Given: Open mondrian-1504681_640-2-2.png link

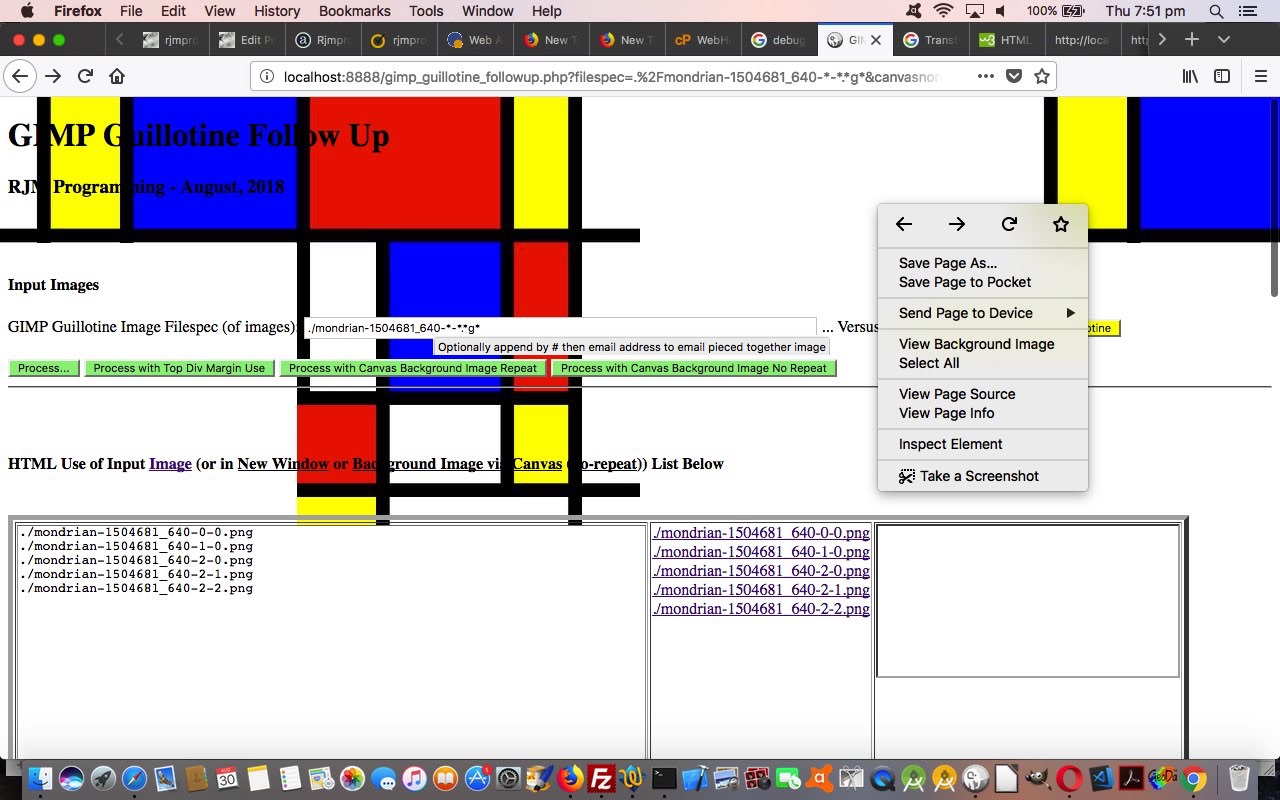Looking at the screenshot, I should tap(761, 609).
